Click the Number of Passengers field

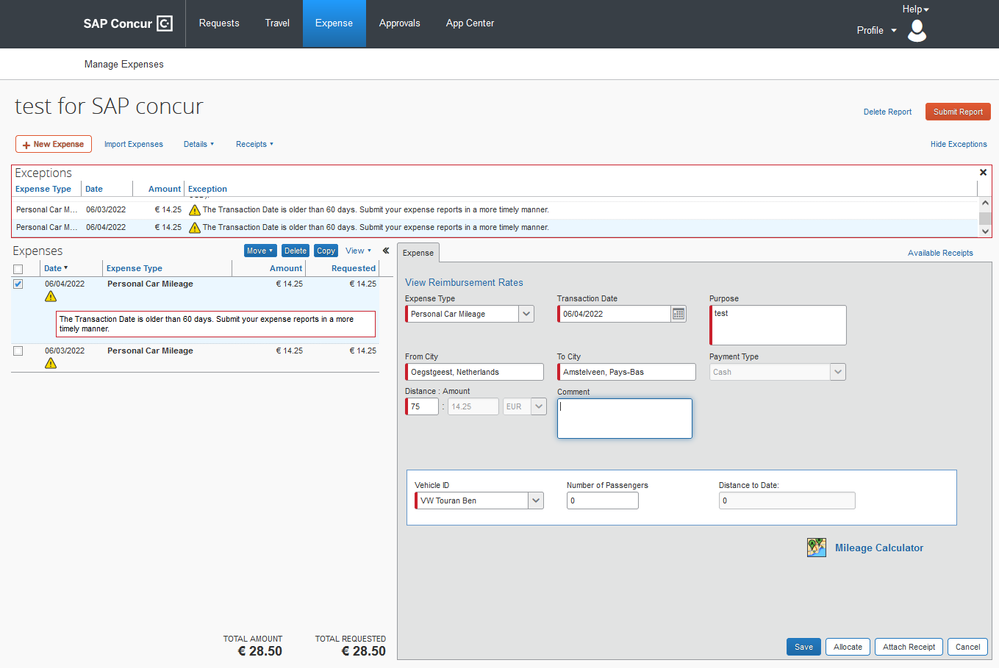(x=602, y=500)
